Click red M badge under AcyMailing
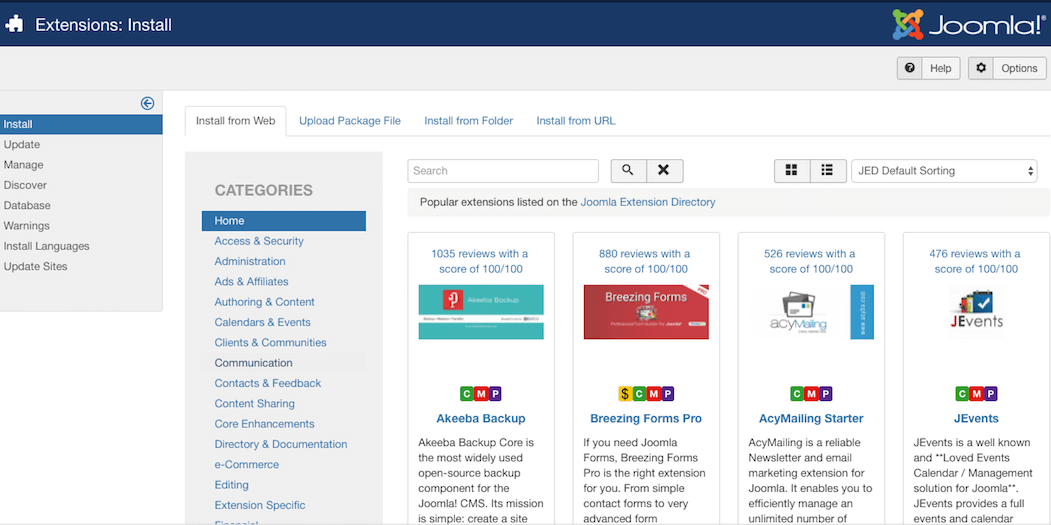Image resolution: width=1051 pixels, height=525 pixels. coord(812,394)
